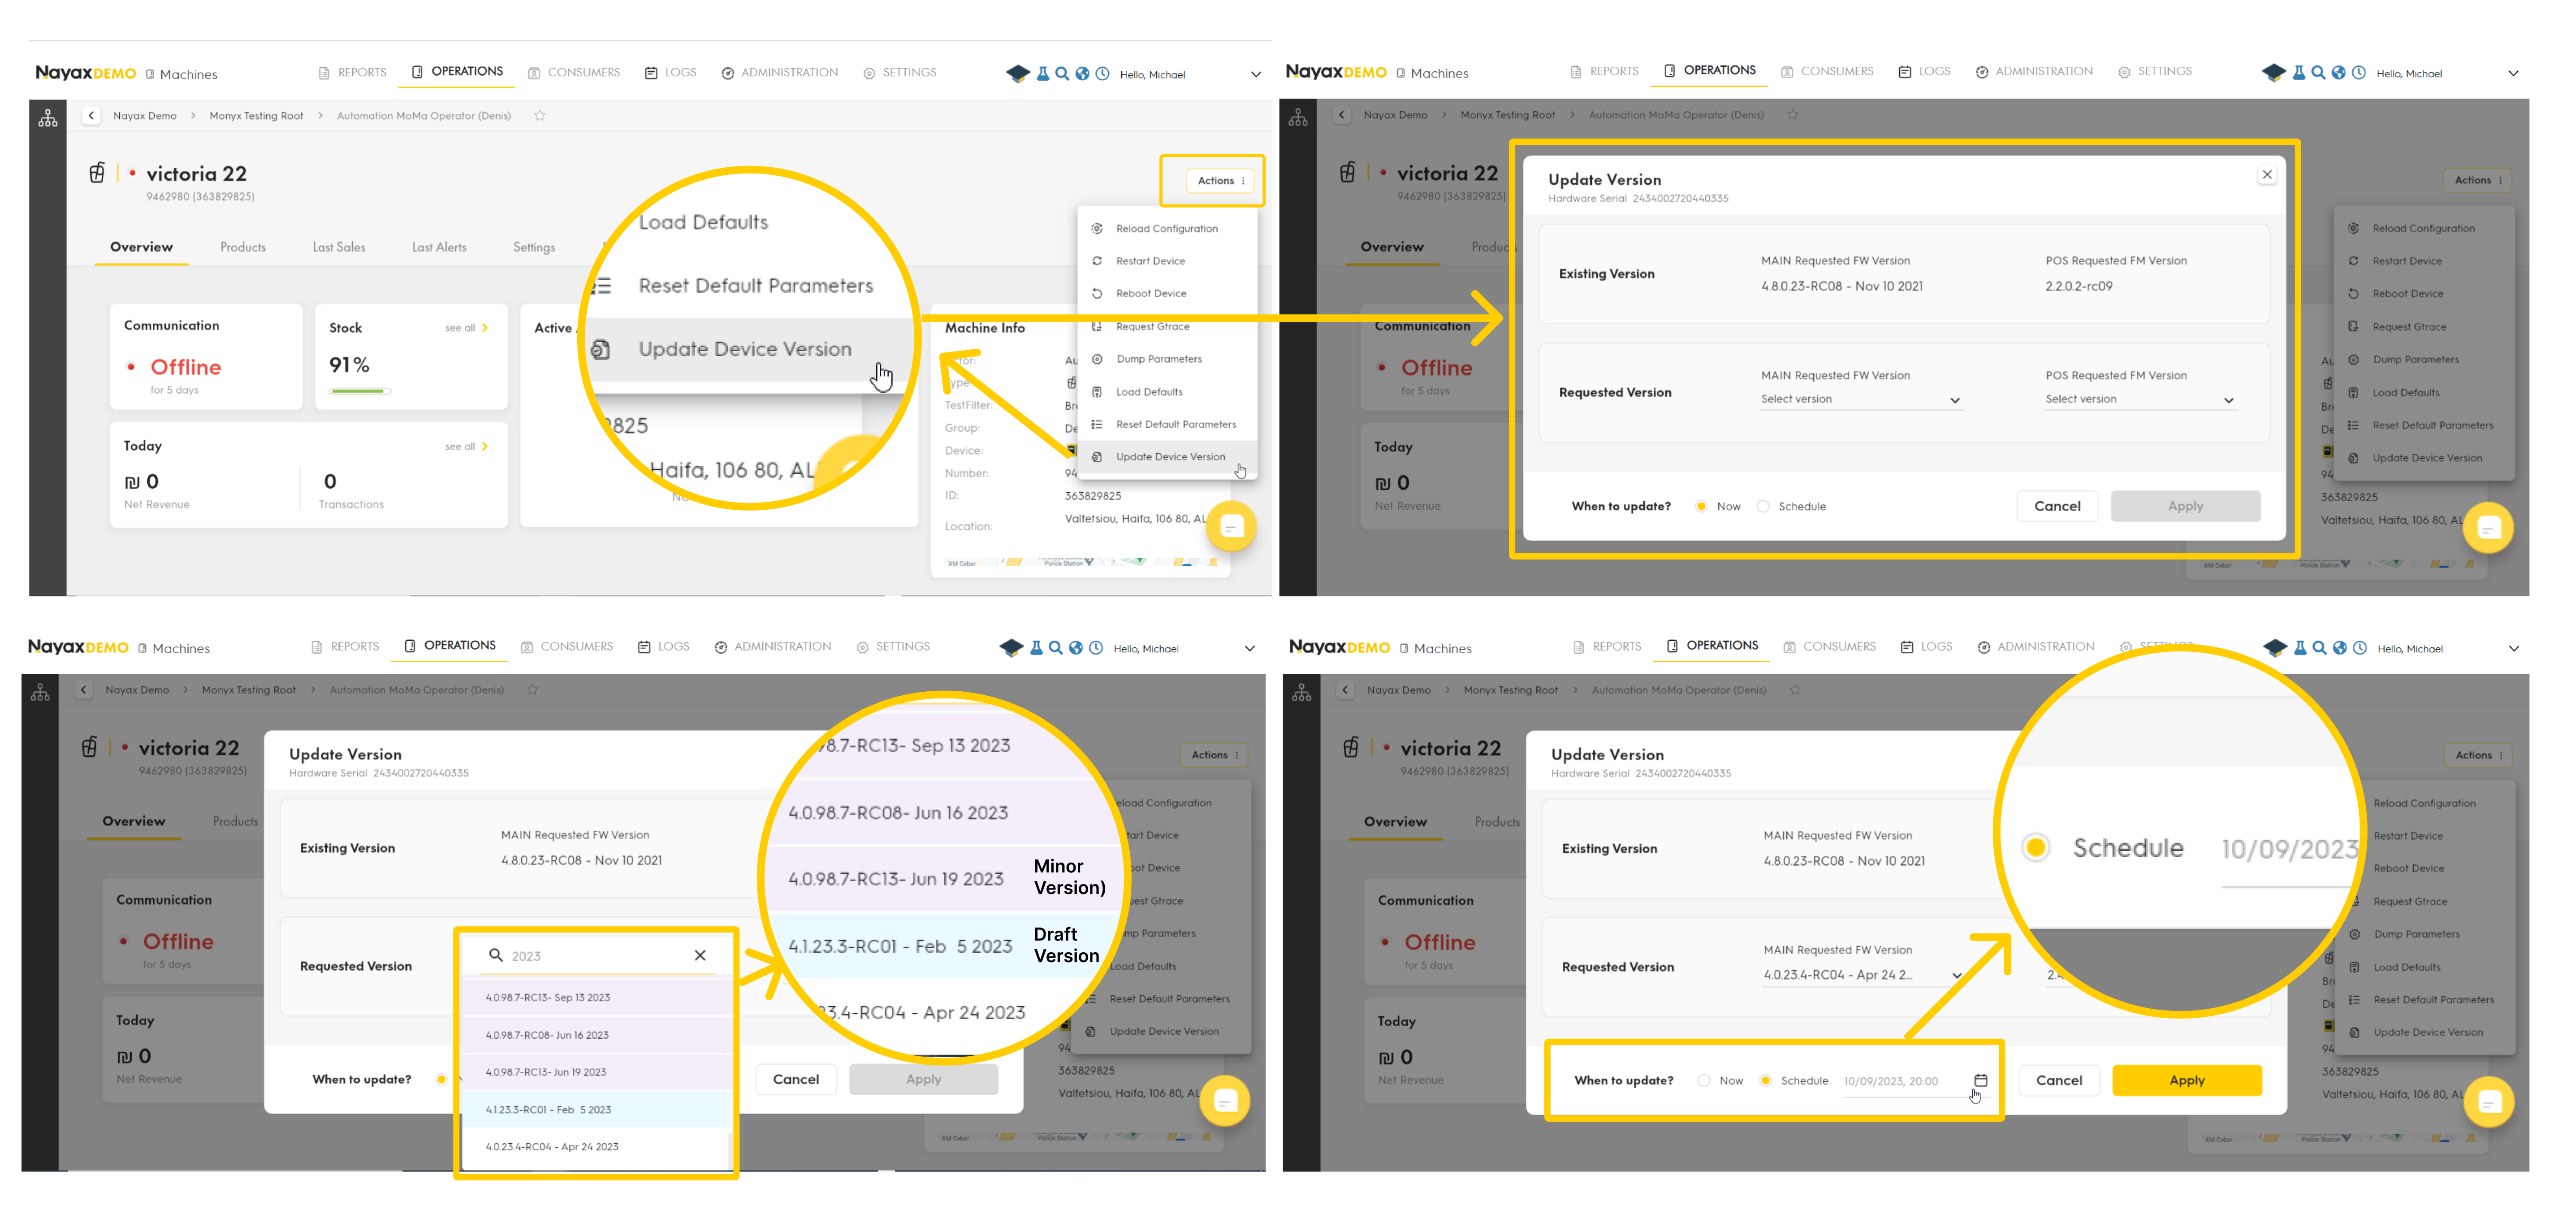Click the globe icon in top-left screenshot header
This screenshot has height=1223, width=2576.
point(1082,74)
